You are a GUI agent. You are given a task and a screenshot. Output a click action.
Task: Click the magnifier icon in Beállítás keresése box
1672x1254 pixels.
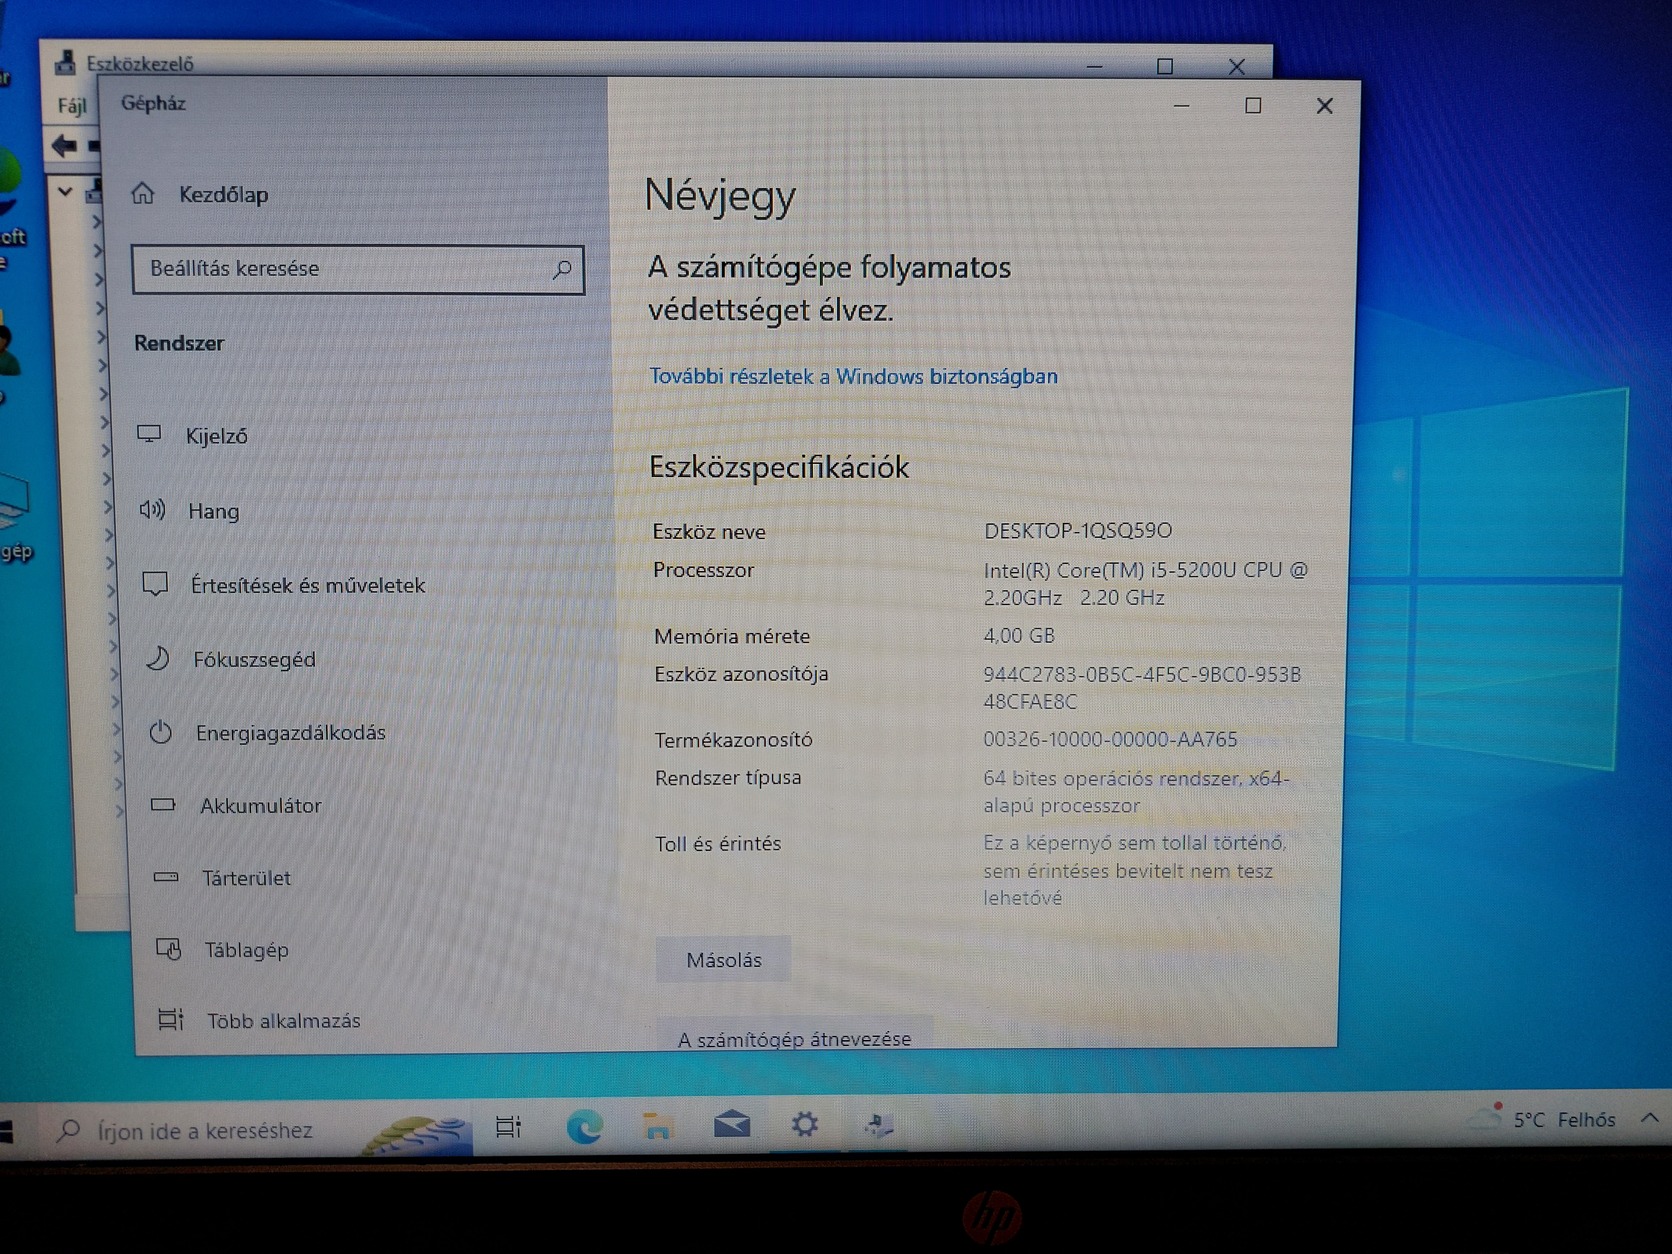(x=562, y=269)
